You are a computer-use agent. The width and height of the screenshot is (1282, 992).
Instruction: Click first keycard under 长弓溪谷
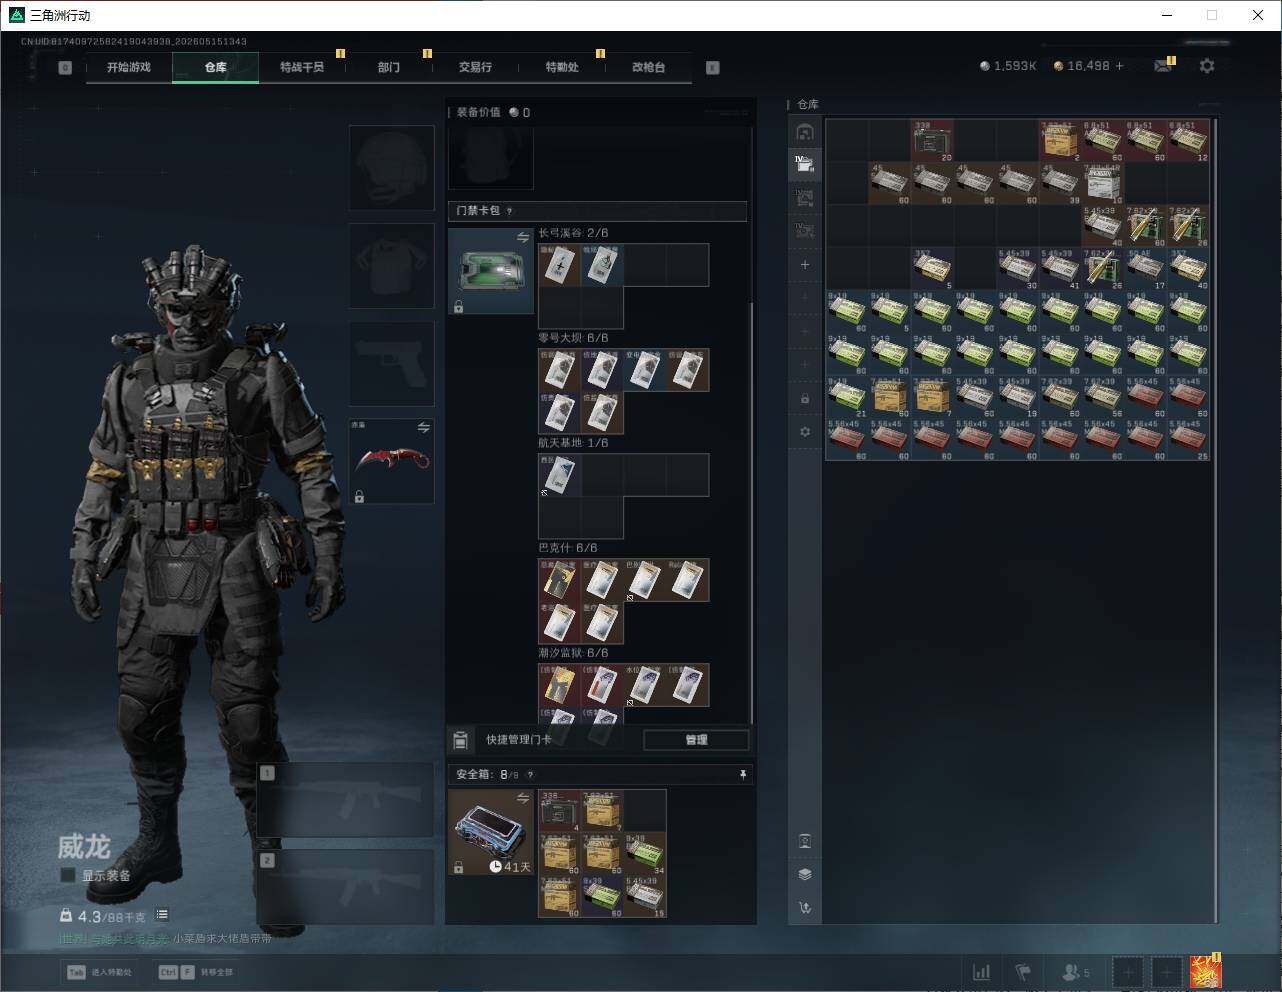pos(560,265)
